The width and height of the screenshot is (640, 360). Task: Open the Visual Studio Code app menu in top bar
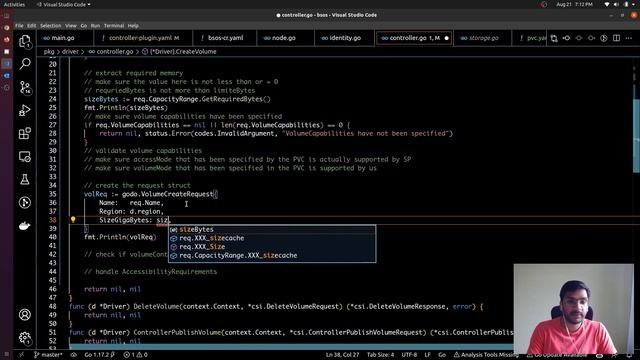tap(64, 4)
